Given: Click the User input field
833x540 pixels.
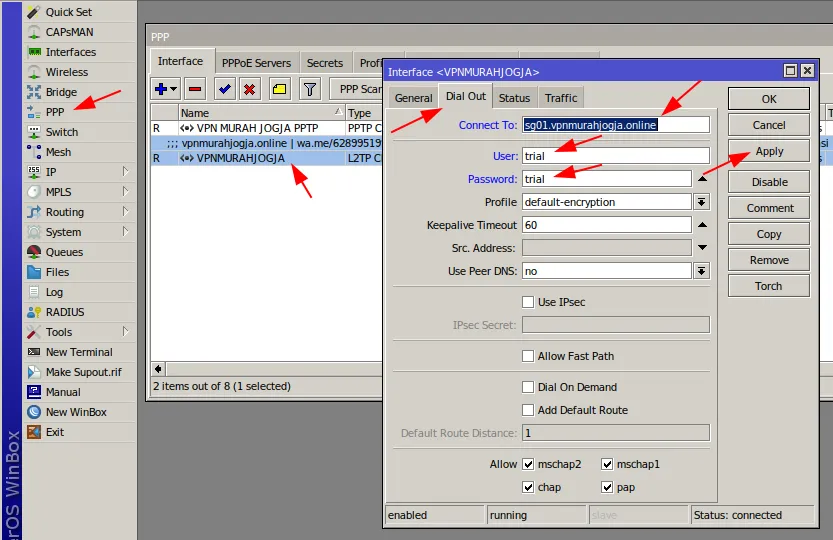Looking at the screenshot, I should tap(616, 156).
